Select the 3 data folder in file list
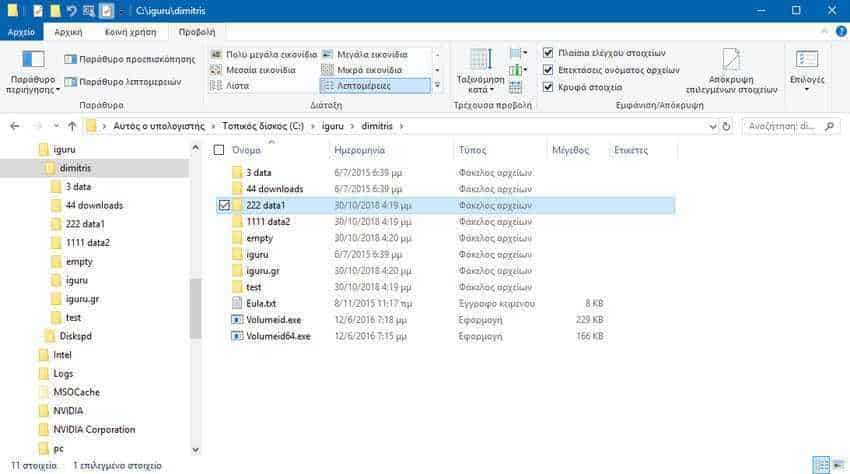 pos(259,172)
